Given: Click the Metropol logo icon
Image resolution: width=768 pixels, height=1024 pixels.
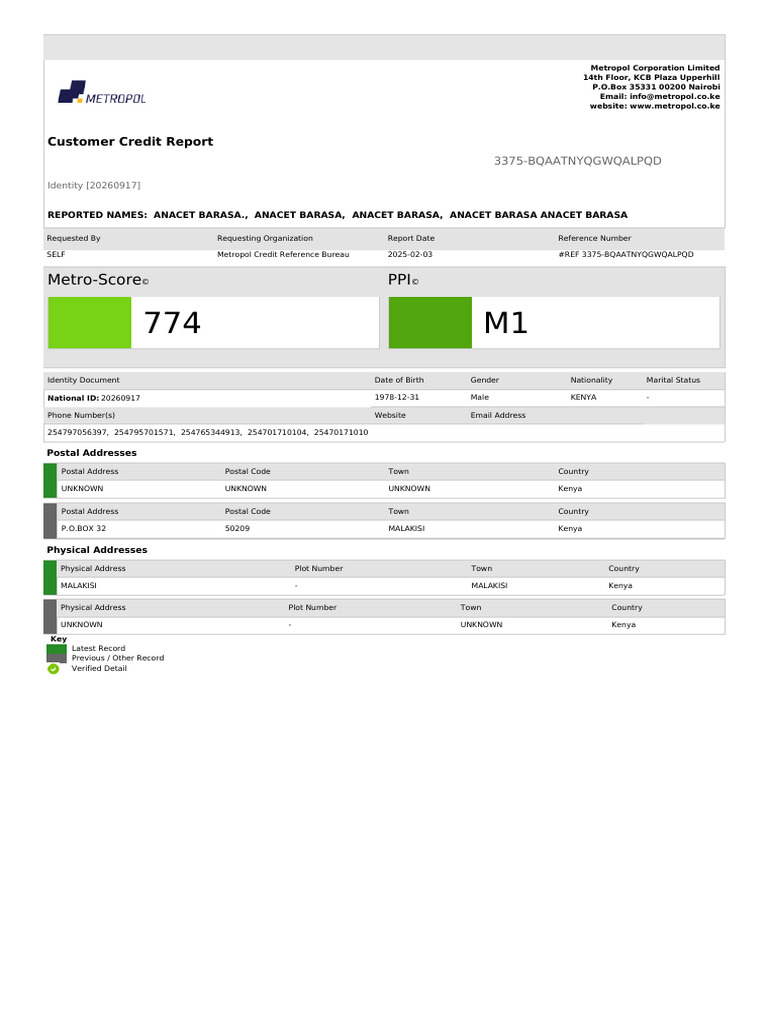Looking at the screenshot, I should [x=71, y=92].
